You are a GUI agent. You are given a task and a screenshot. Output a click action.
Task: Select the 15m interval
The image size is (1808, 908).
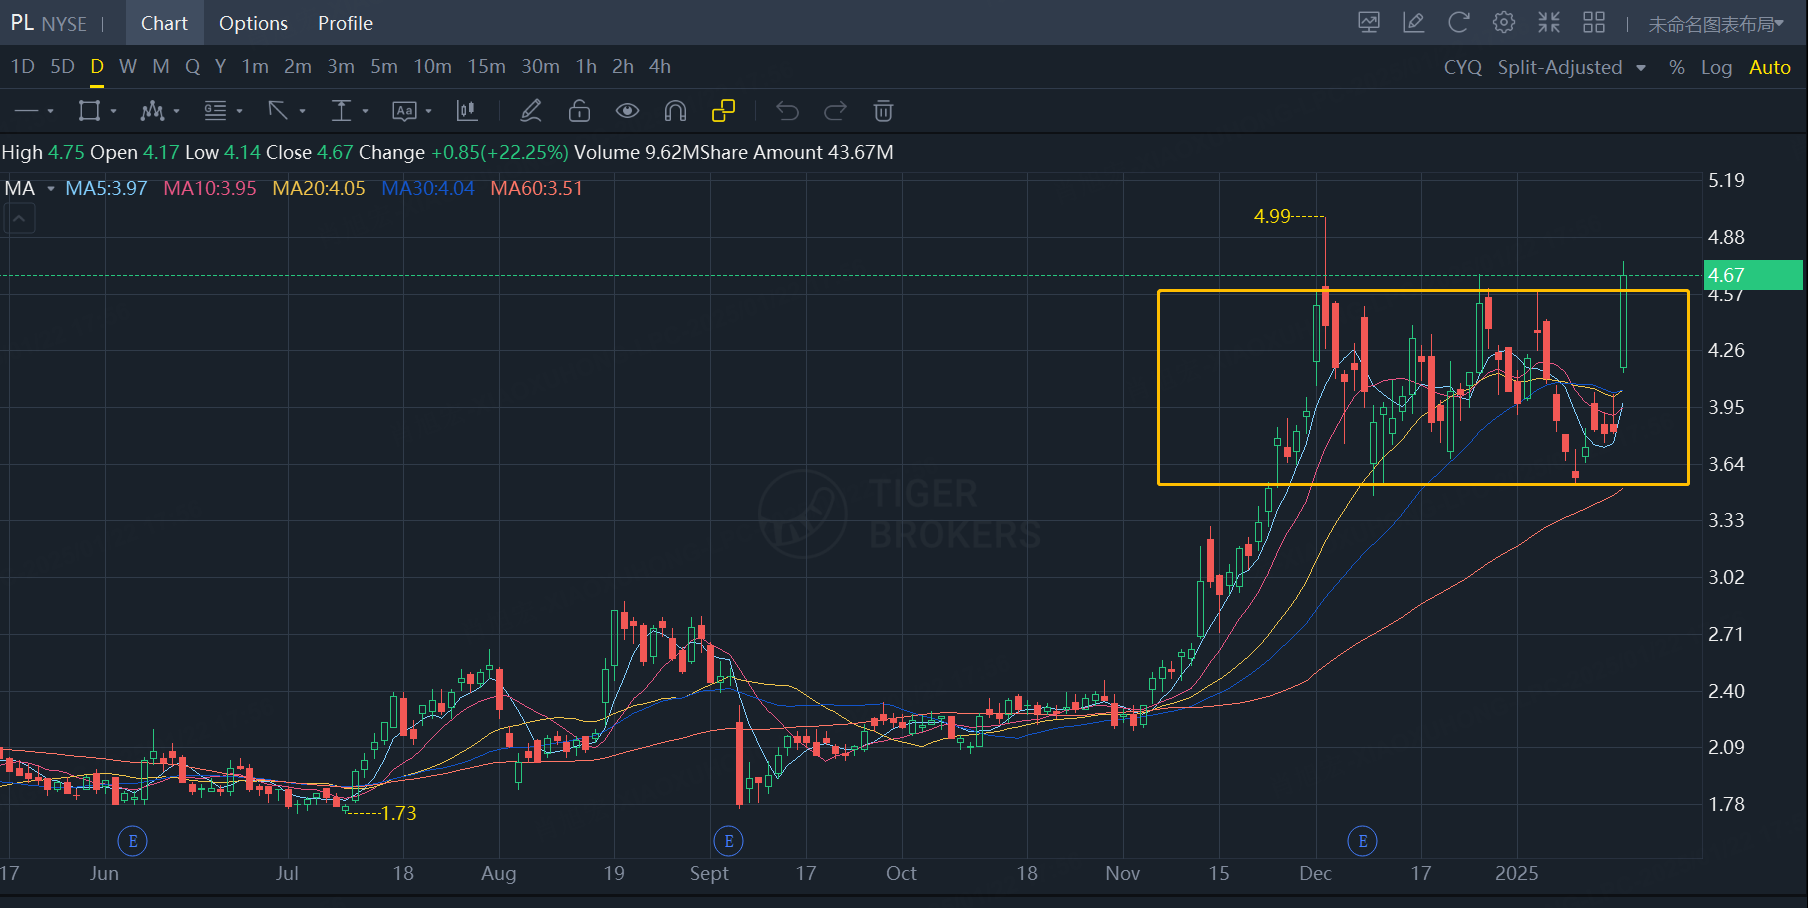pos(487,67)
